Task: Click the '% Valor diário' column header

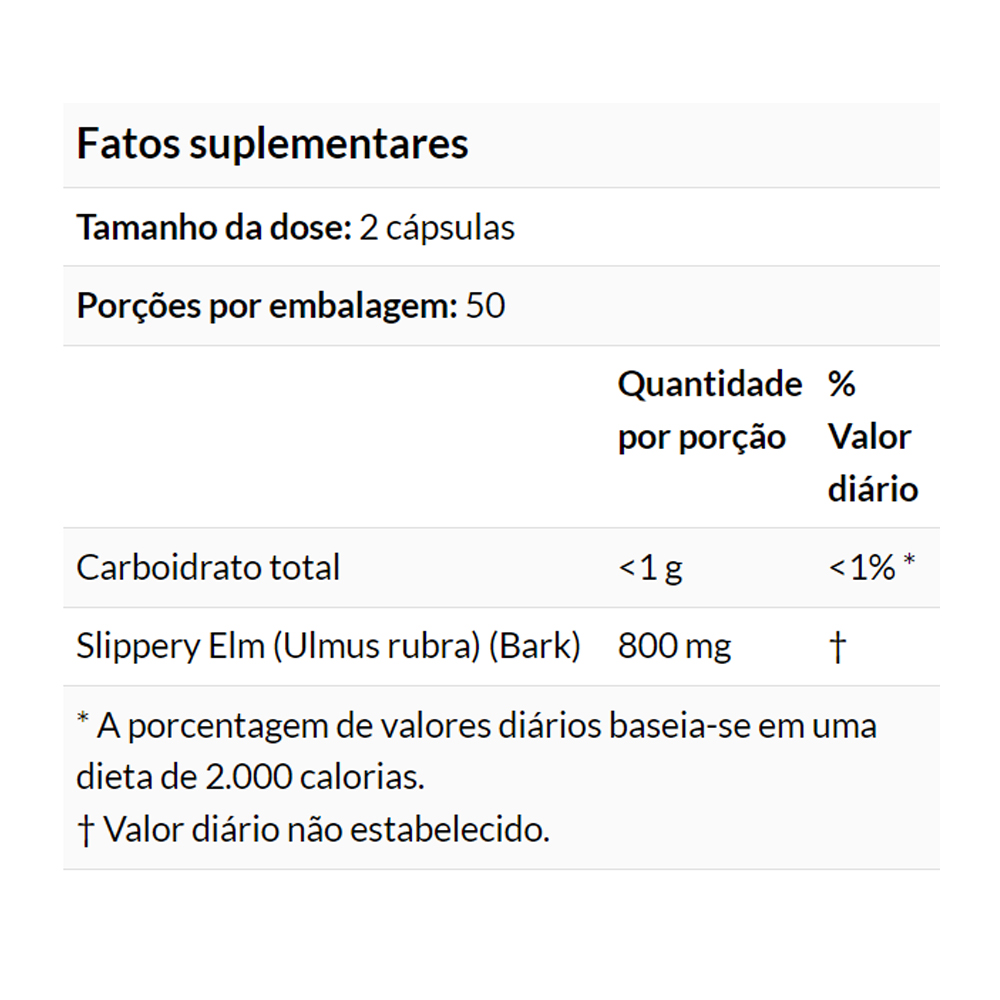Action: click(872, 437)
